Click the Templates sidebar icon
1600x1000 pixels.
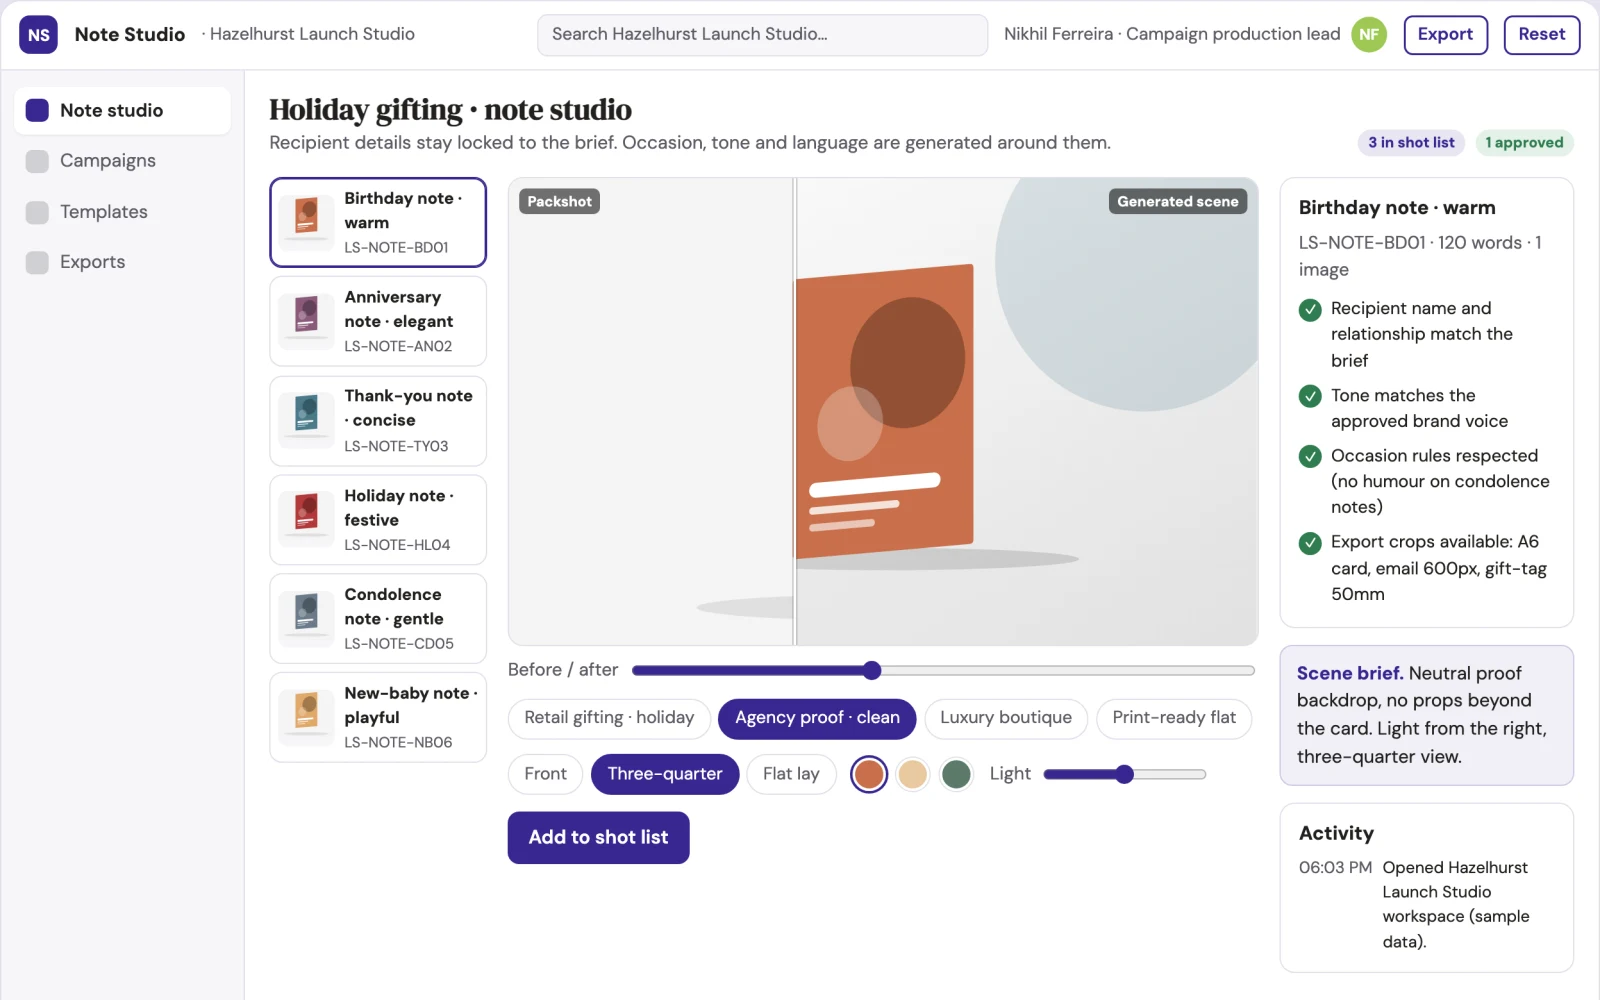coord(37,212)
